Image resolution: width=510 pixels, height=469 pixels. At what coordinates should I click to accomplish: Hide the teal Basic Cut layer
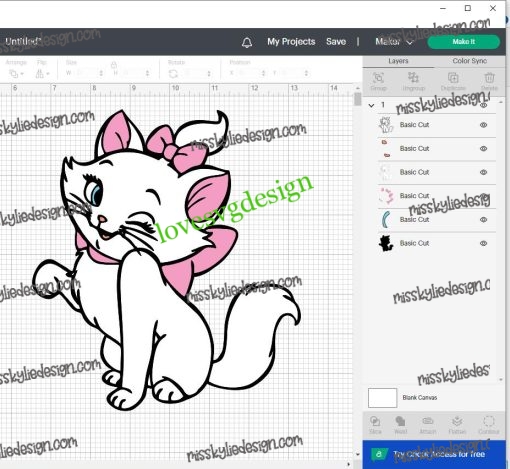[x=483, y=220]
